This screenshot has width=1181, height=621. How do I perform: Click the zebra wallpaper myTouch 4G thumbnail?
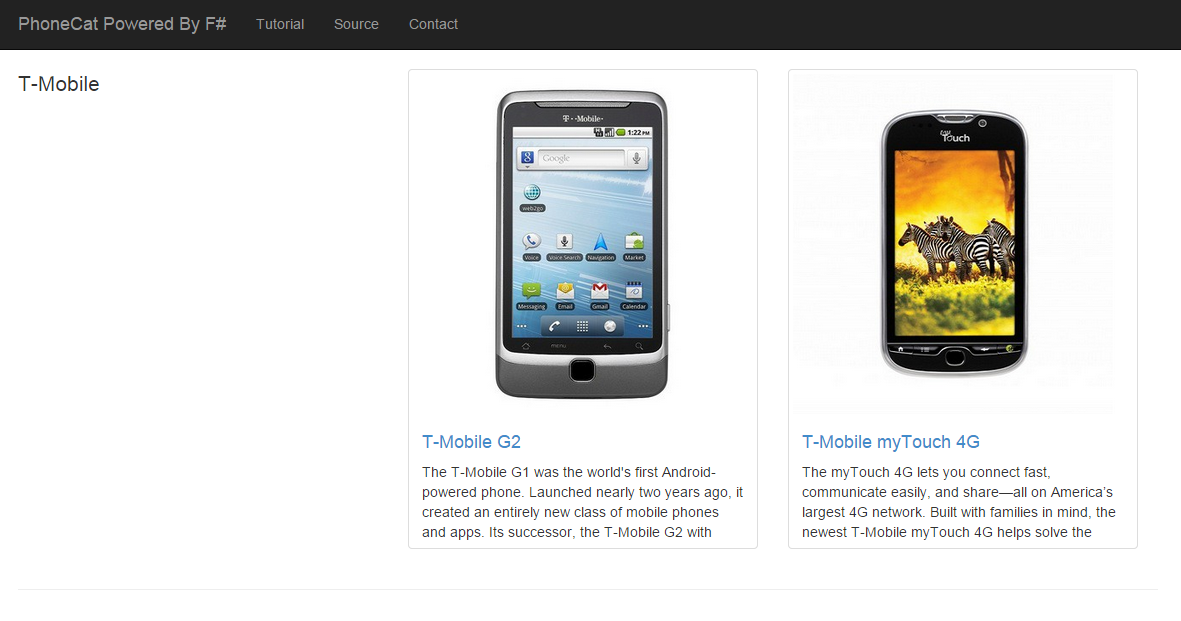954,242
